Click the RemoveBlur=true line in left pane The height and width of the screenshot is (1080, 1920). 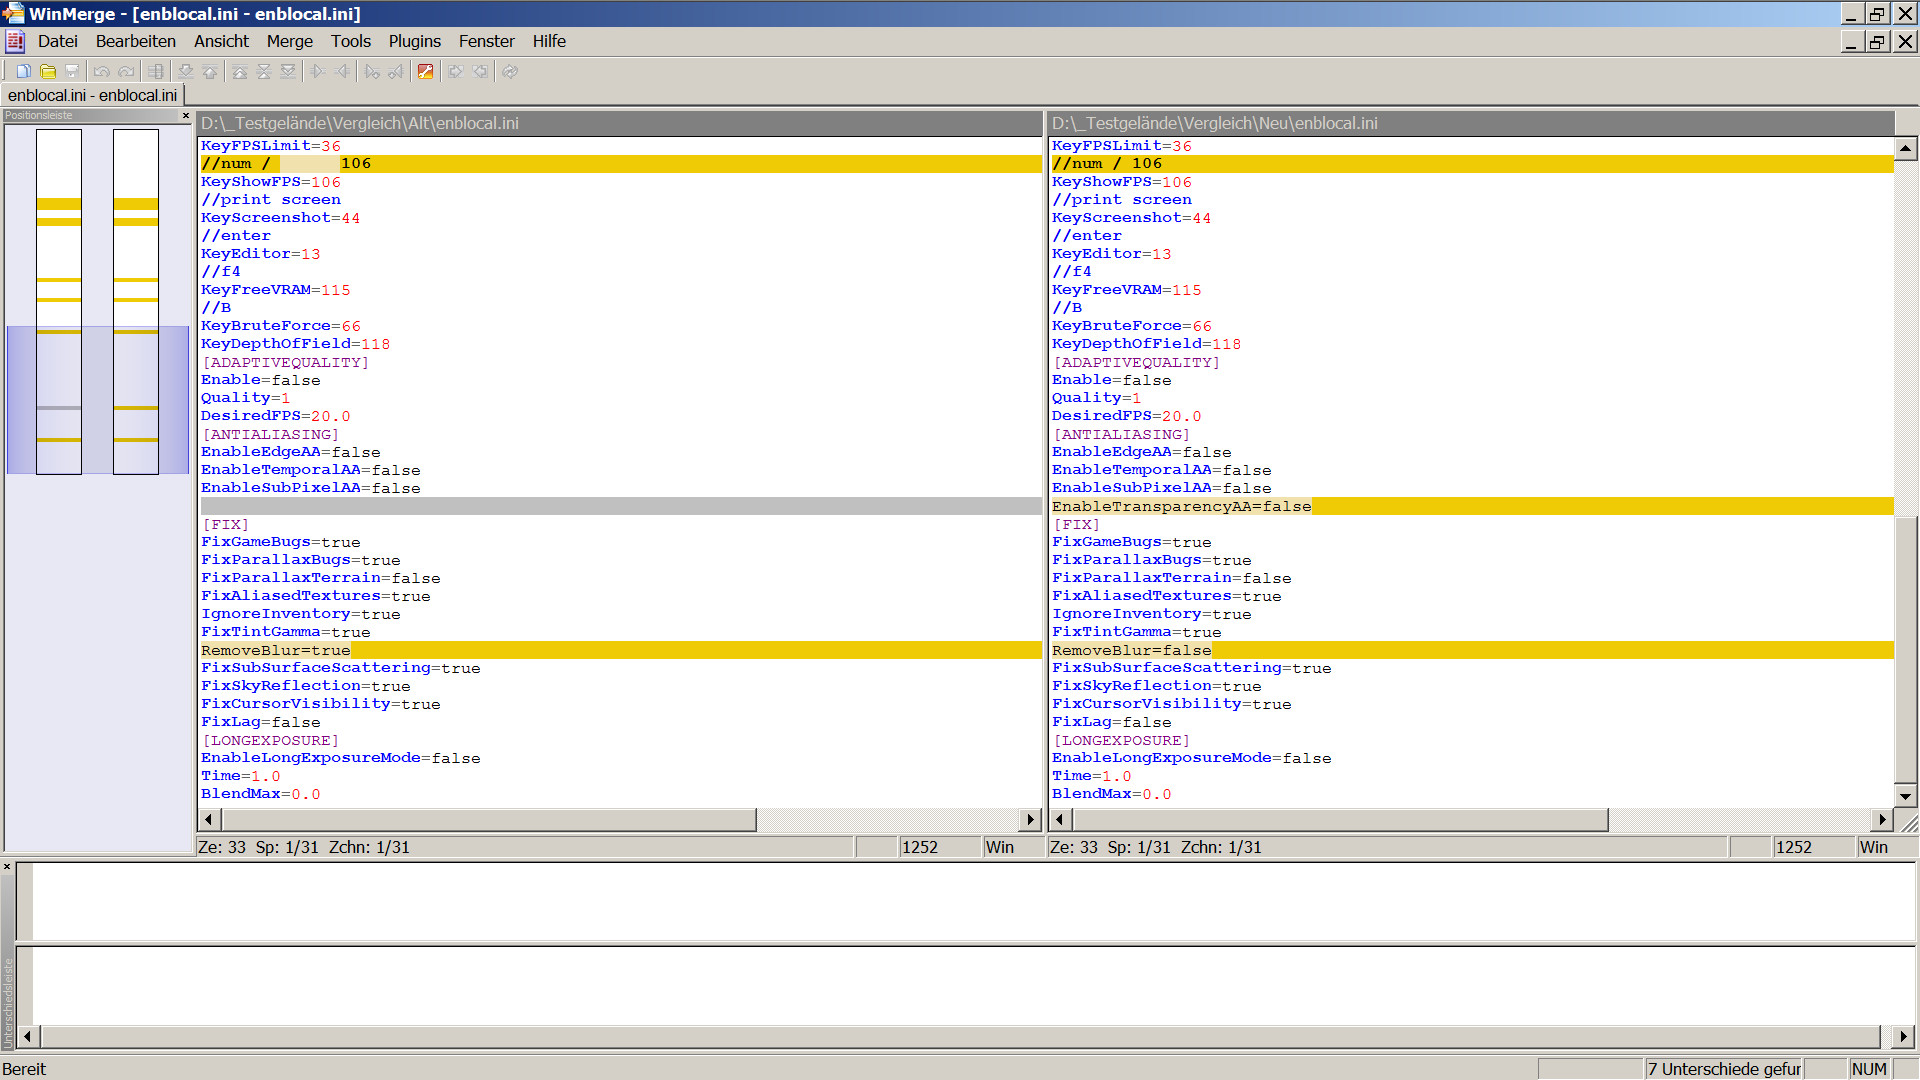click(x=276, y=650)
